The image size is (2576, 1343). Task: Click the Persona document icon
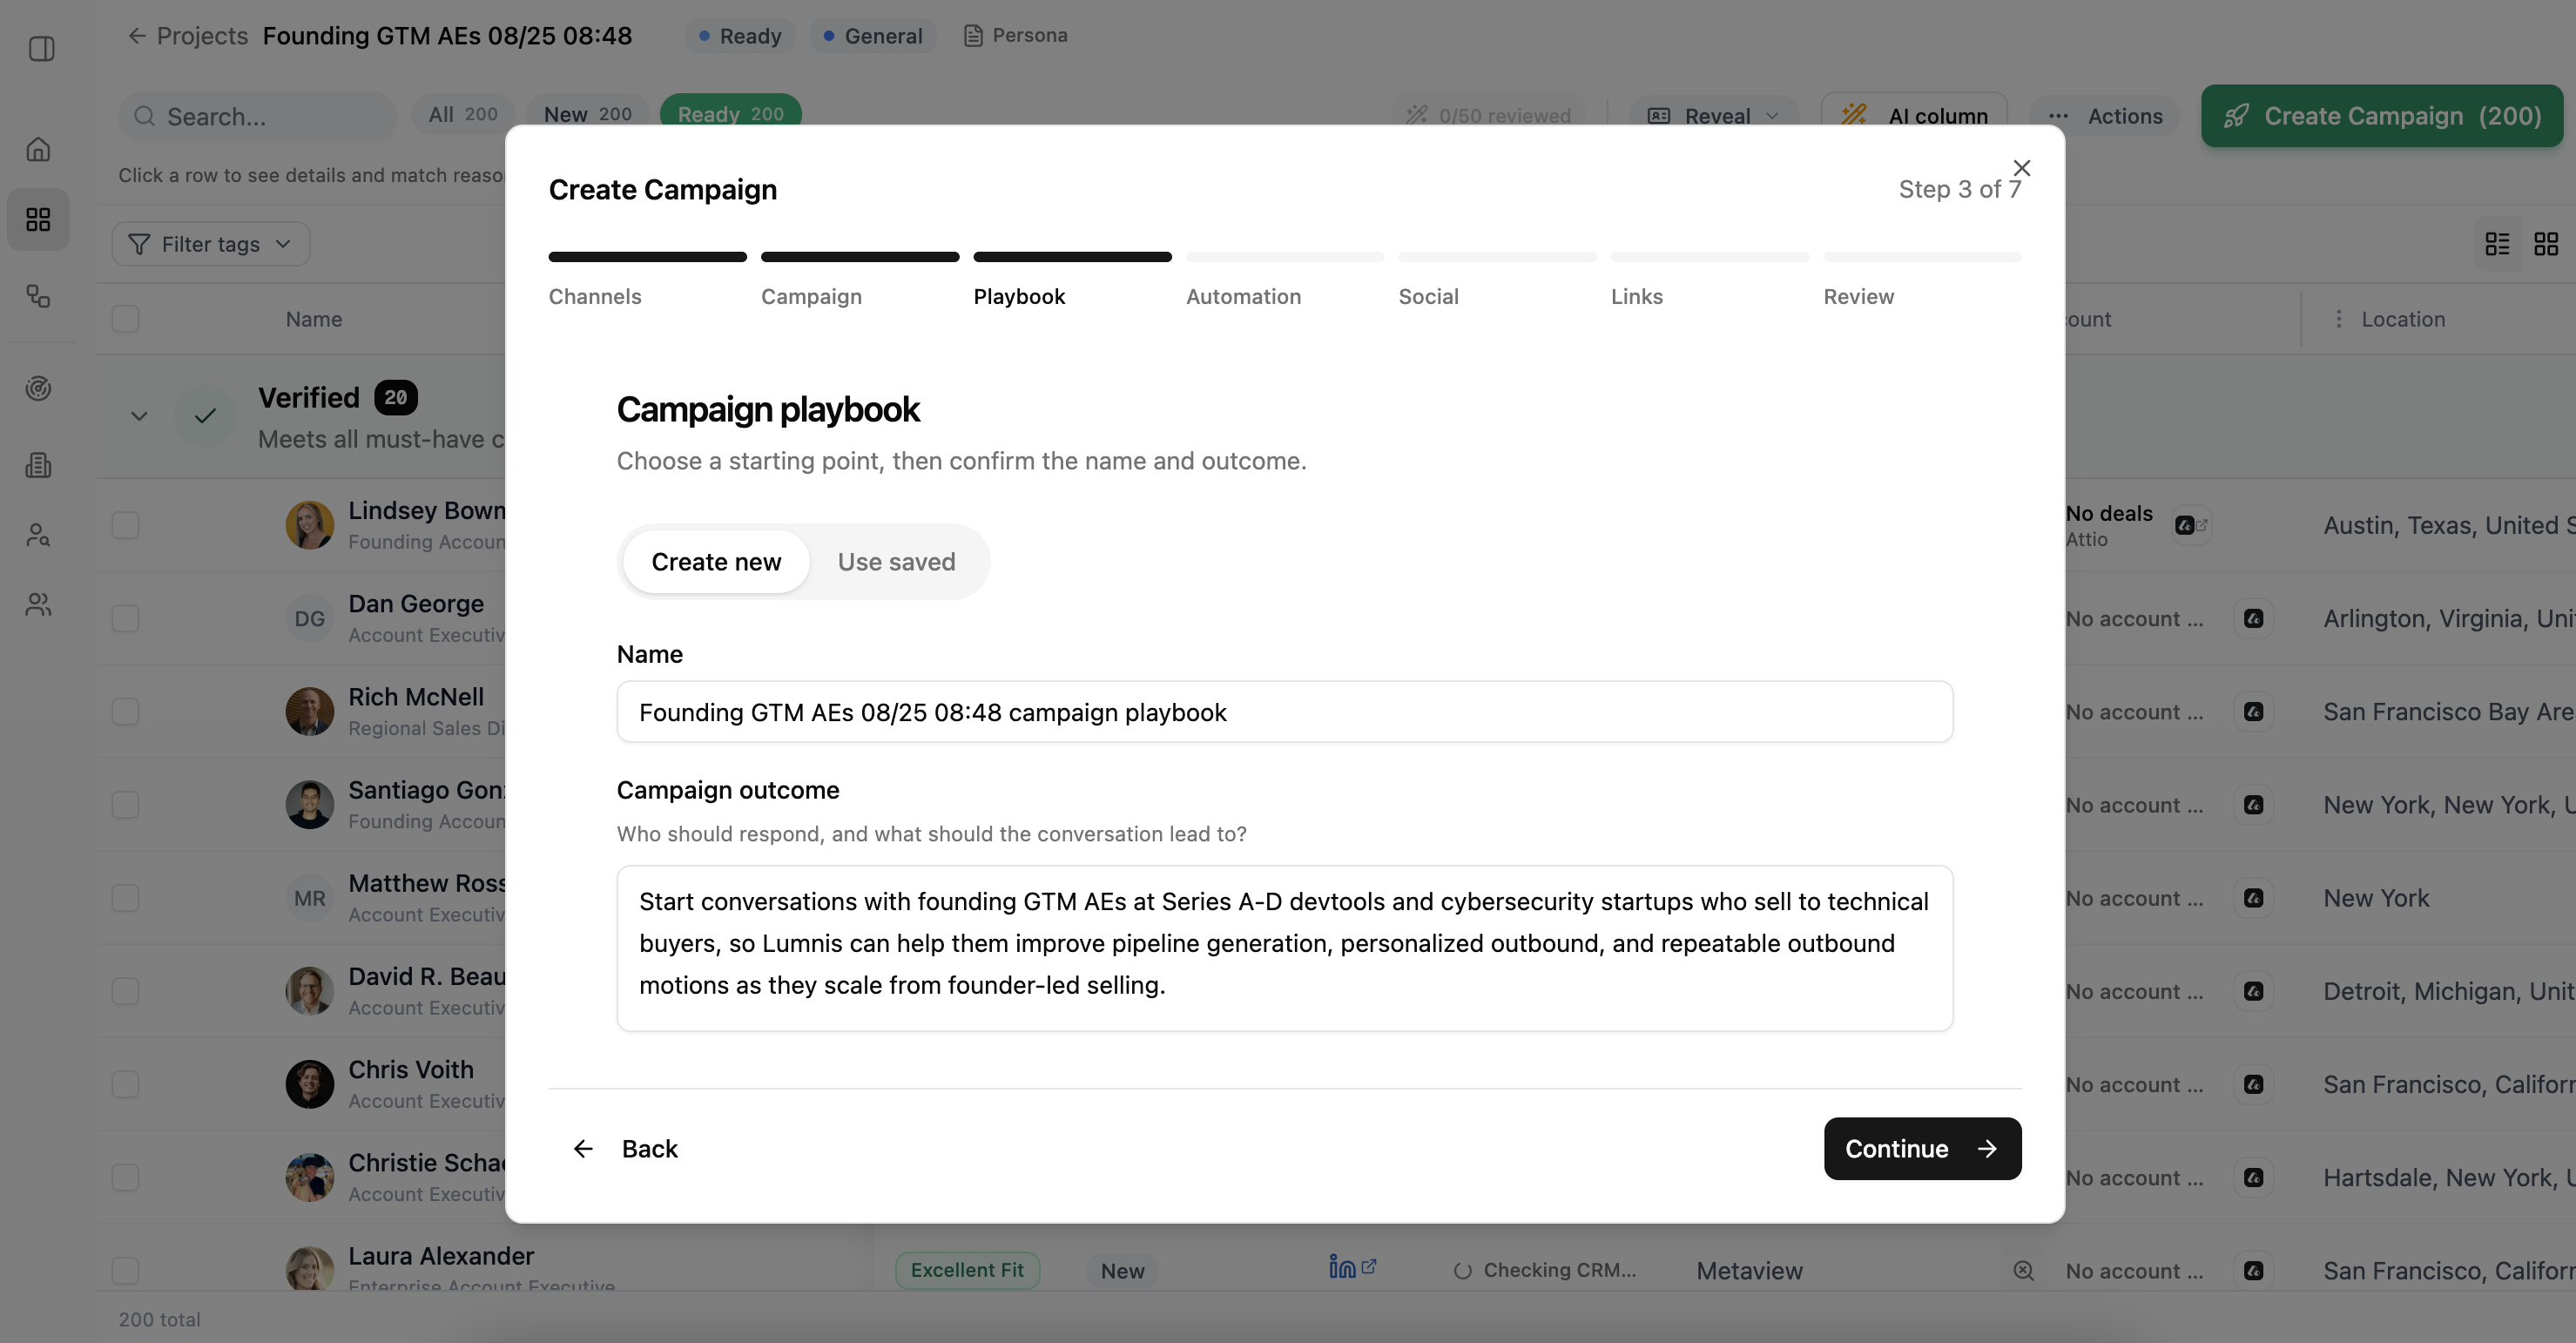click(972, 36)
